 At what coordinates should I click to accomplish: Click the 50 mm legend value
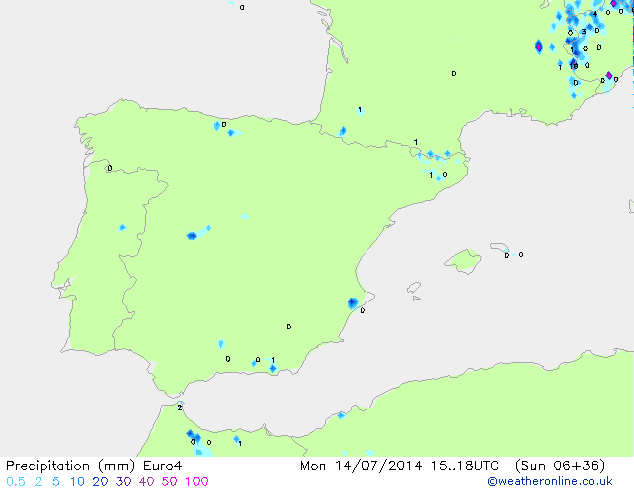(x=169, y=482)
